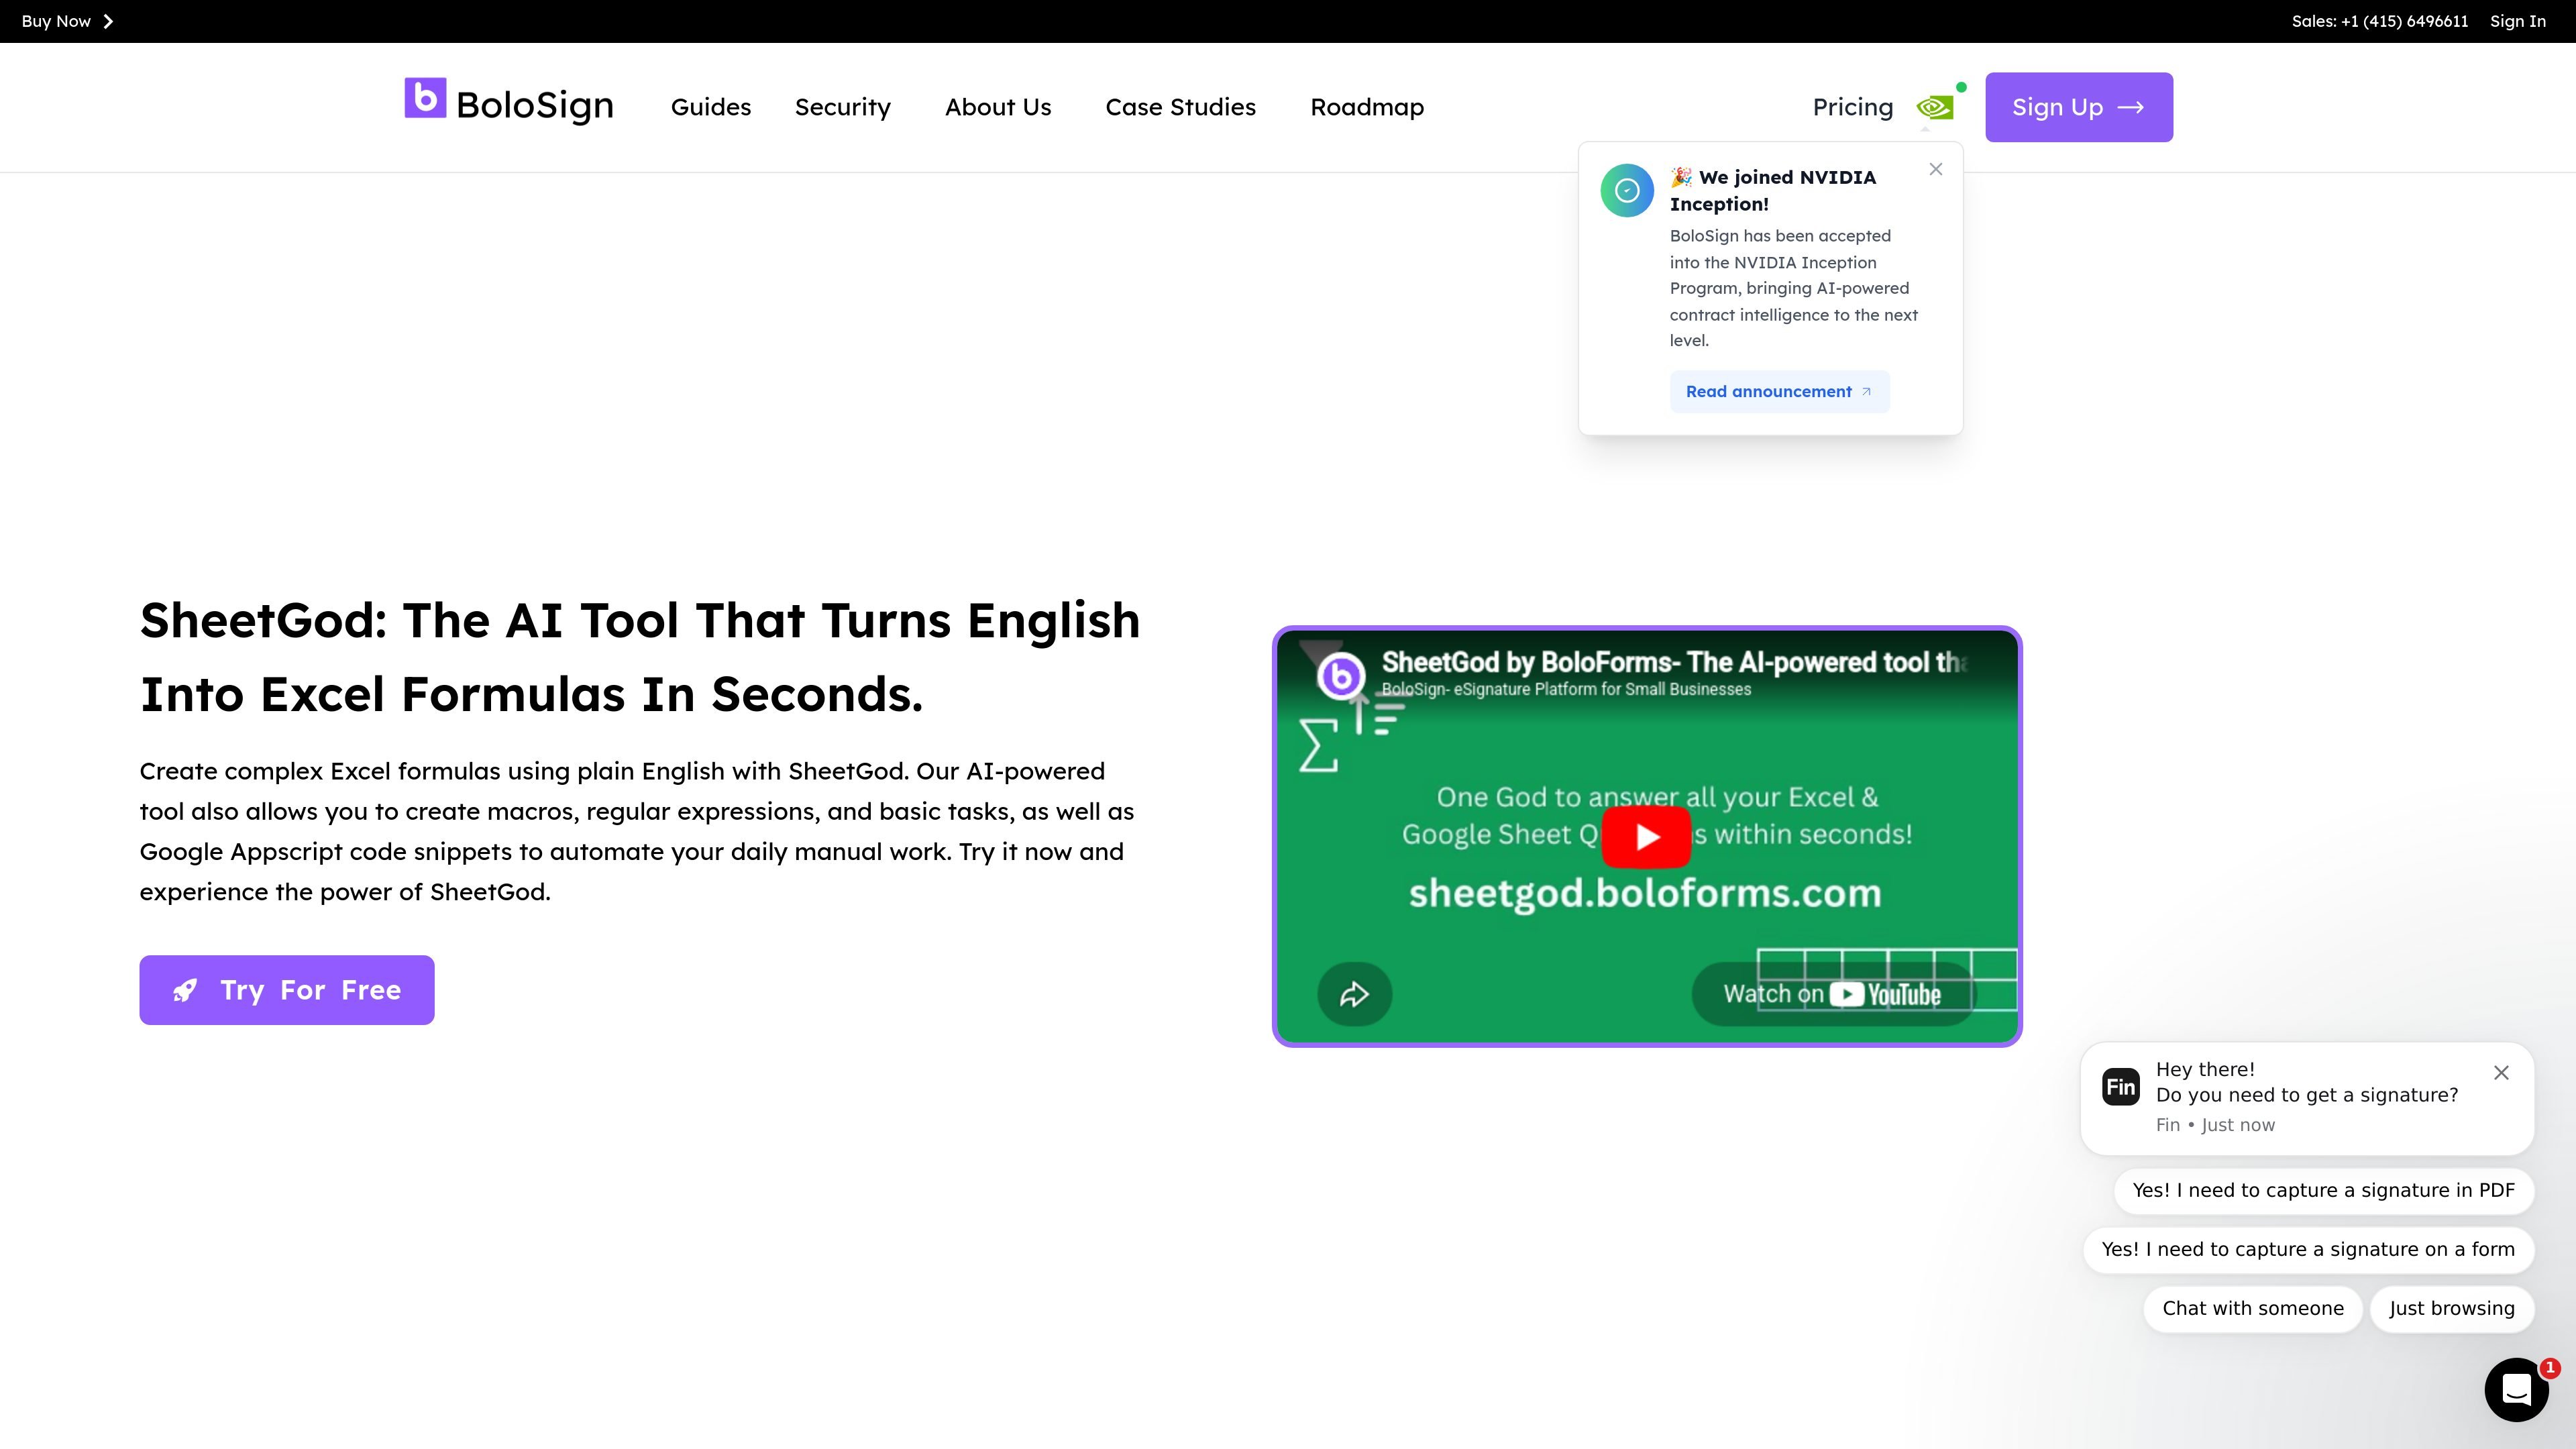The image size is (2576, 1449).
Task: Click the teal clock icon in announcement
Action: pyautogui.click(x=1627, y=190)
